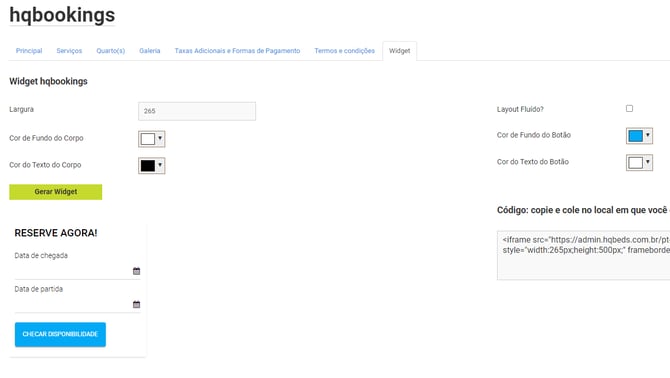Open the Galeria tab
The width and height of the screenshot is (670, 378).
(x=150, y=51)
